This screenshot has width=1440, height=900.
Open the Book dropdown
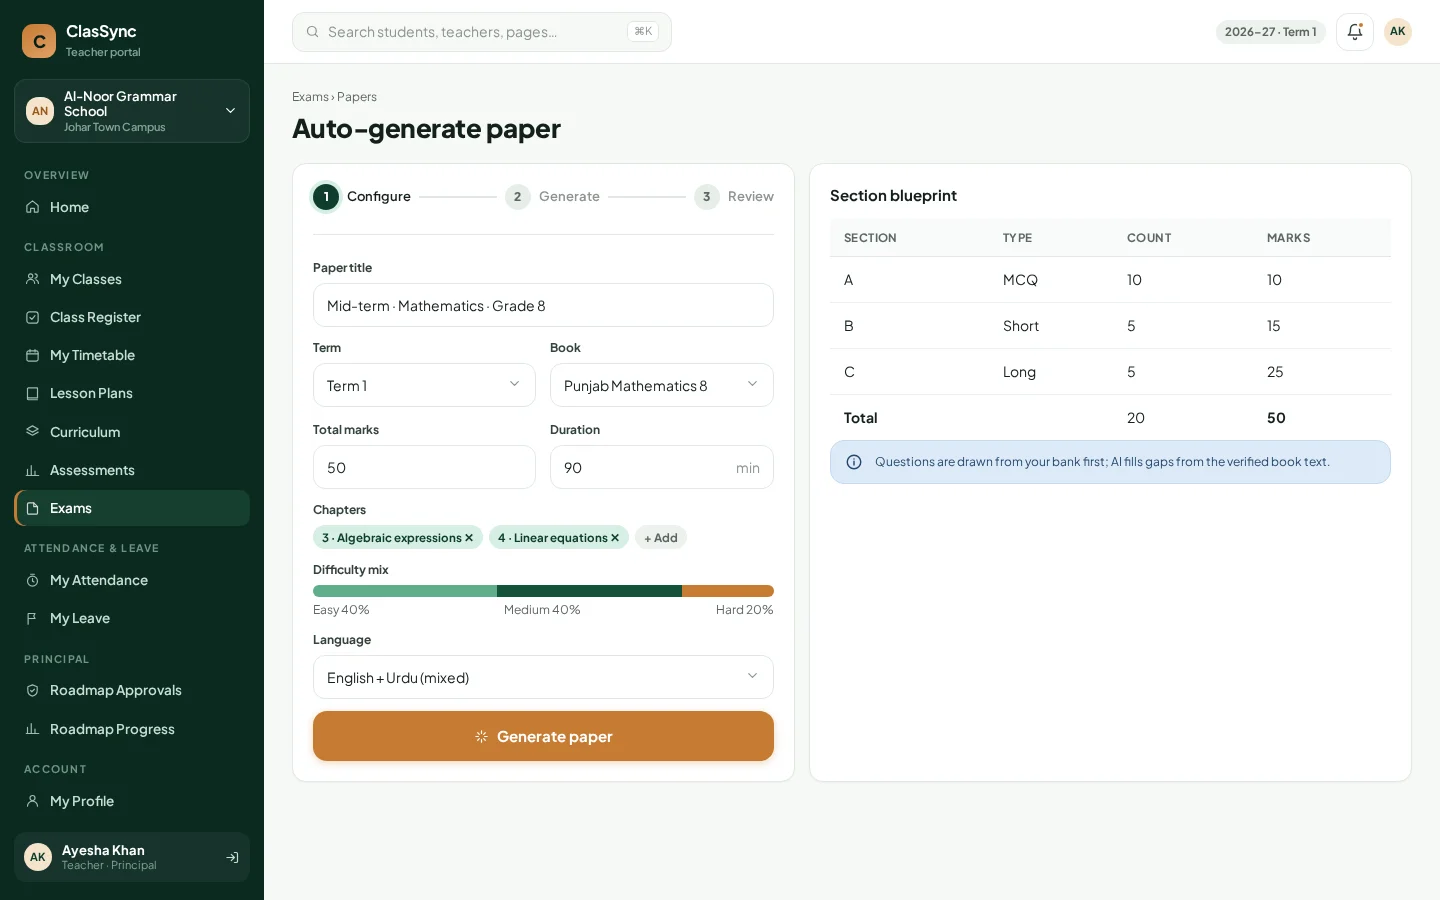click(x=662, y=385)
